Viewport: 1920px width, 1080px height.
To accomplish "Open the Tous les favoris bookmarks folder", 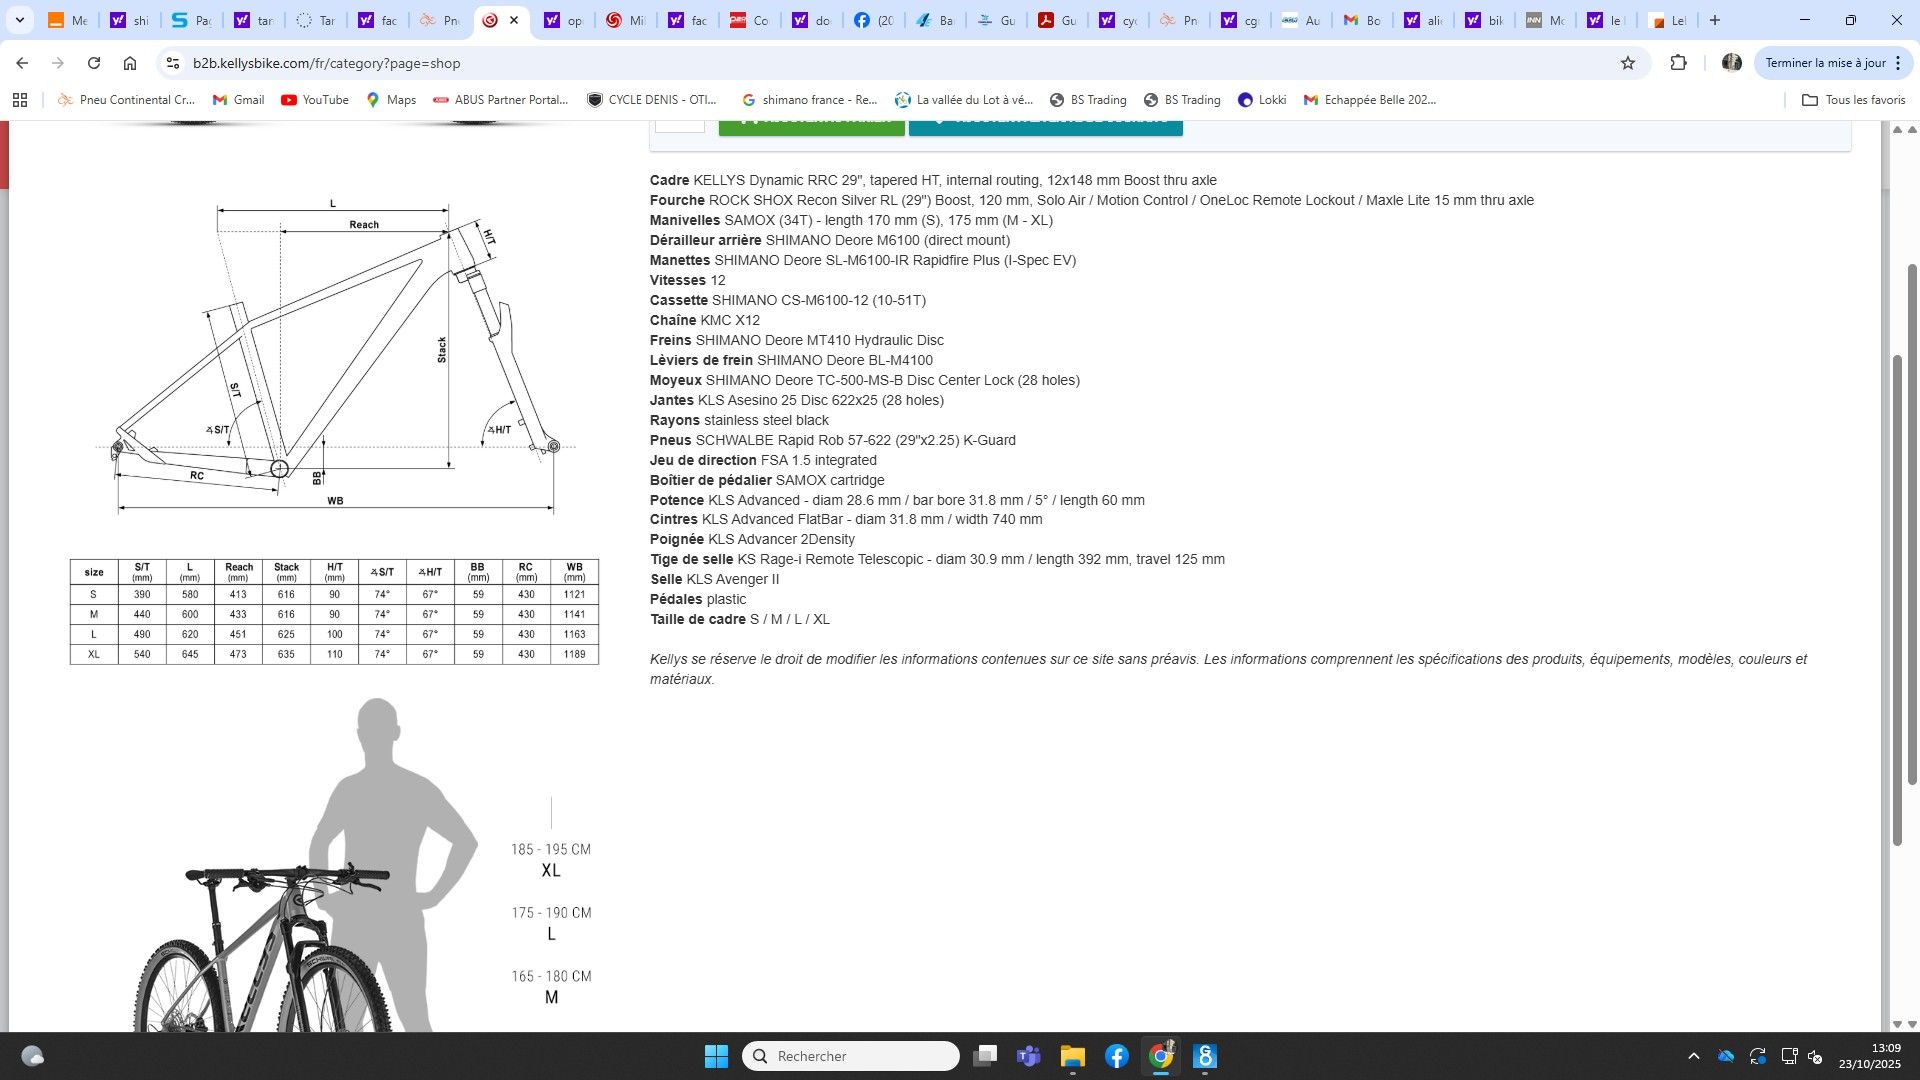I will pos(1853,100).
